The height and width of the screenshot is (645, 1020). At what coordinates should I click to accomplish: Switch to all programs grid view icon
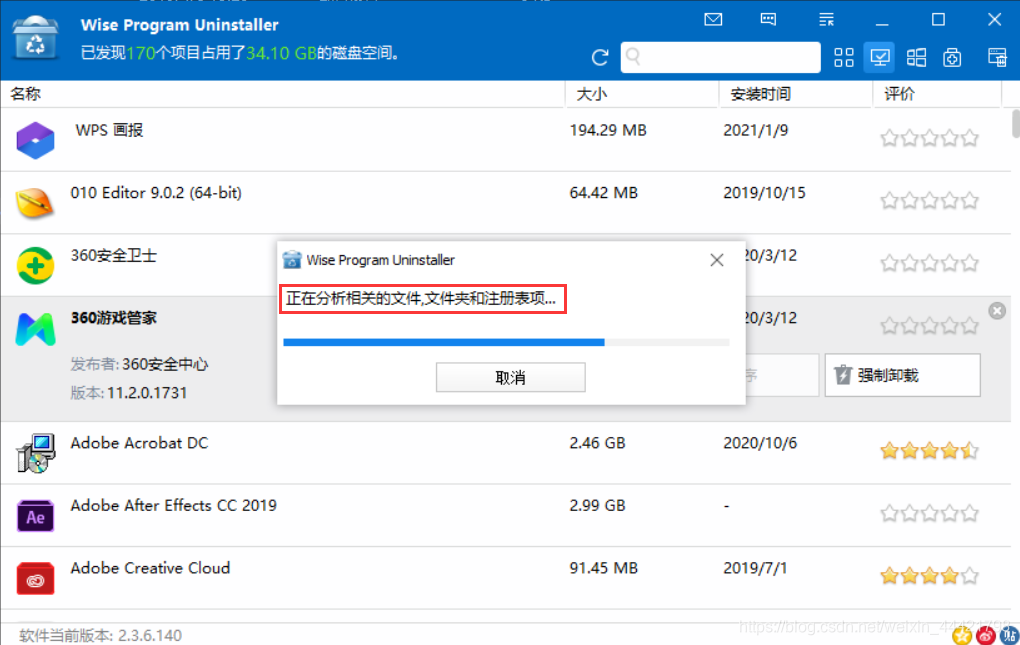coord(844,57)
